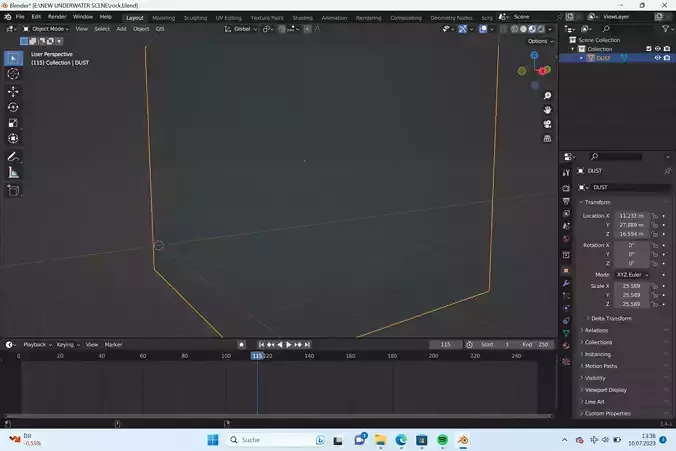
Task: Open the Render menu
Action: pos(57,17)
